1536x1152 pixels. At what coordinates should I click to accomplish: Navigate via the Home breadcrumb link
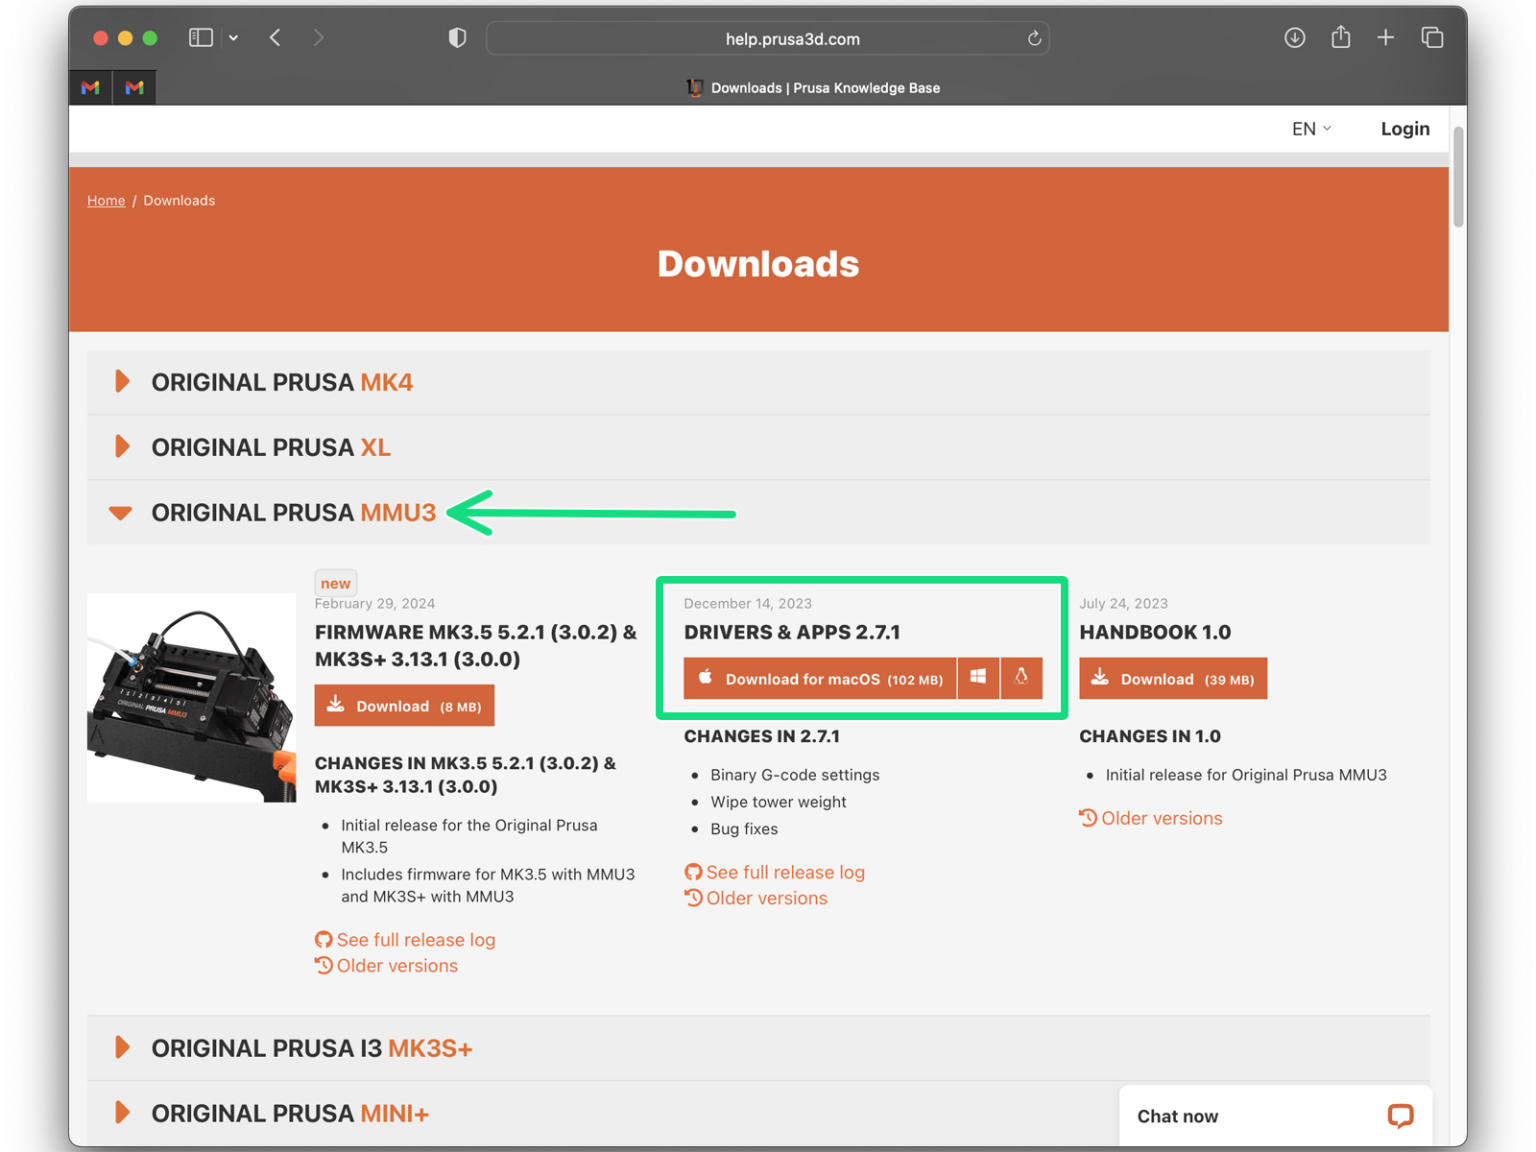click(106, 200)
